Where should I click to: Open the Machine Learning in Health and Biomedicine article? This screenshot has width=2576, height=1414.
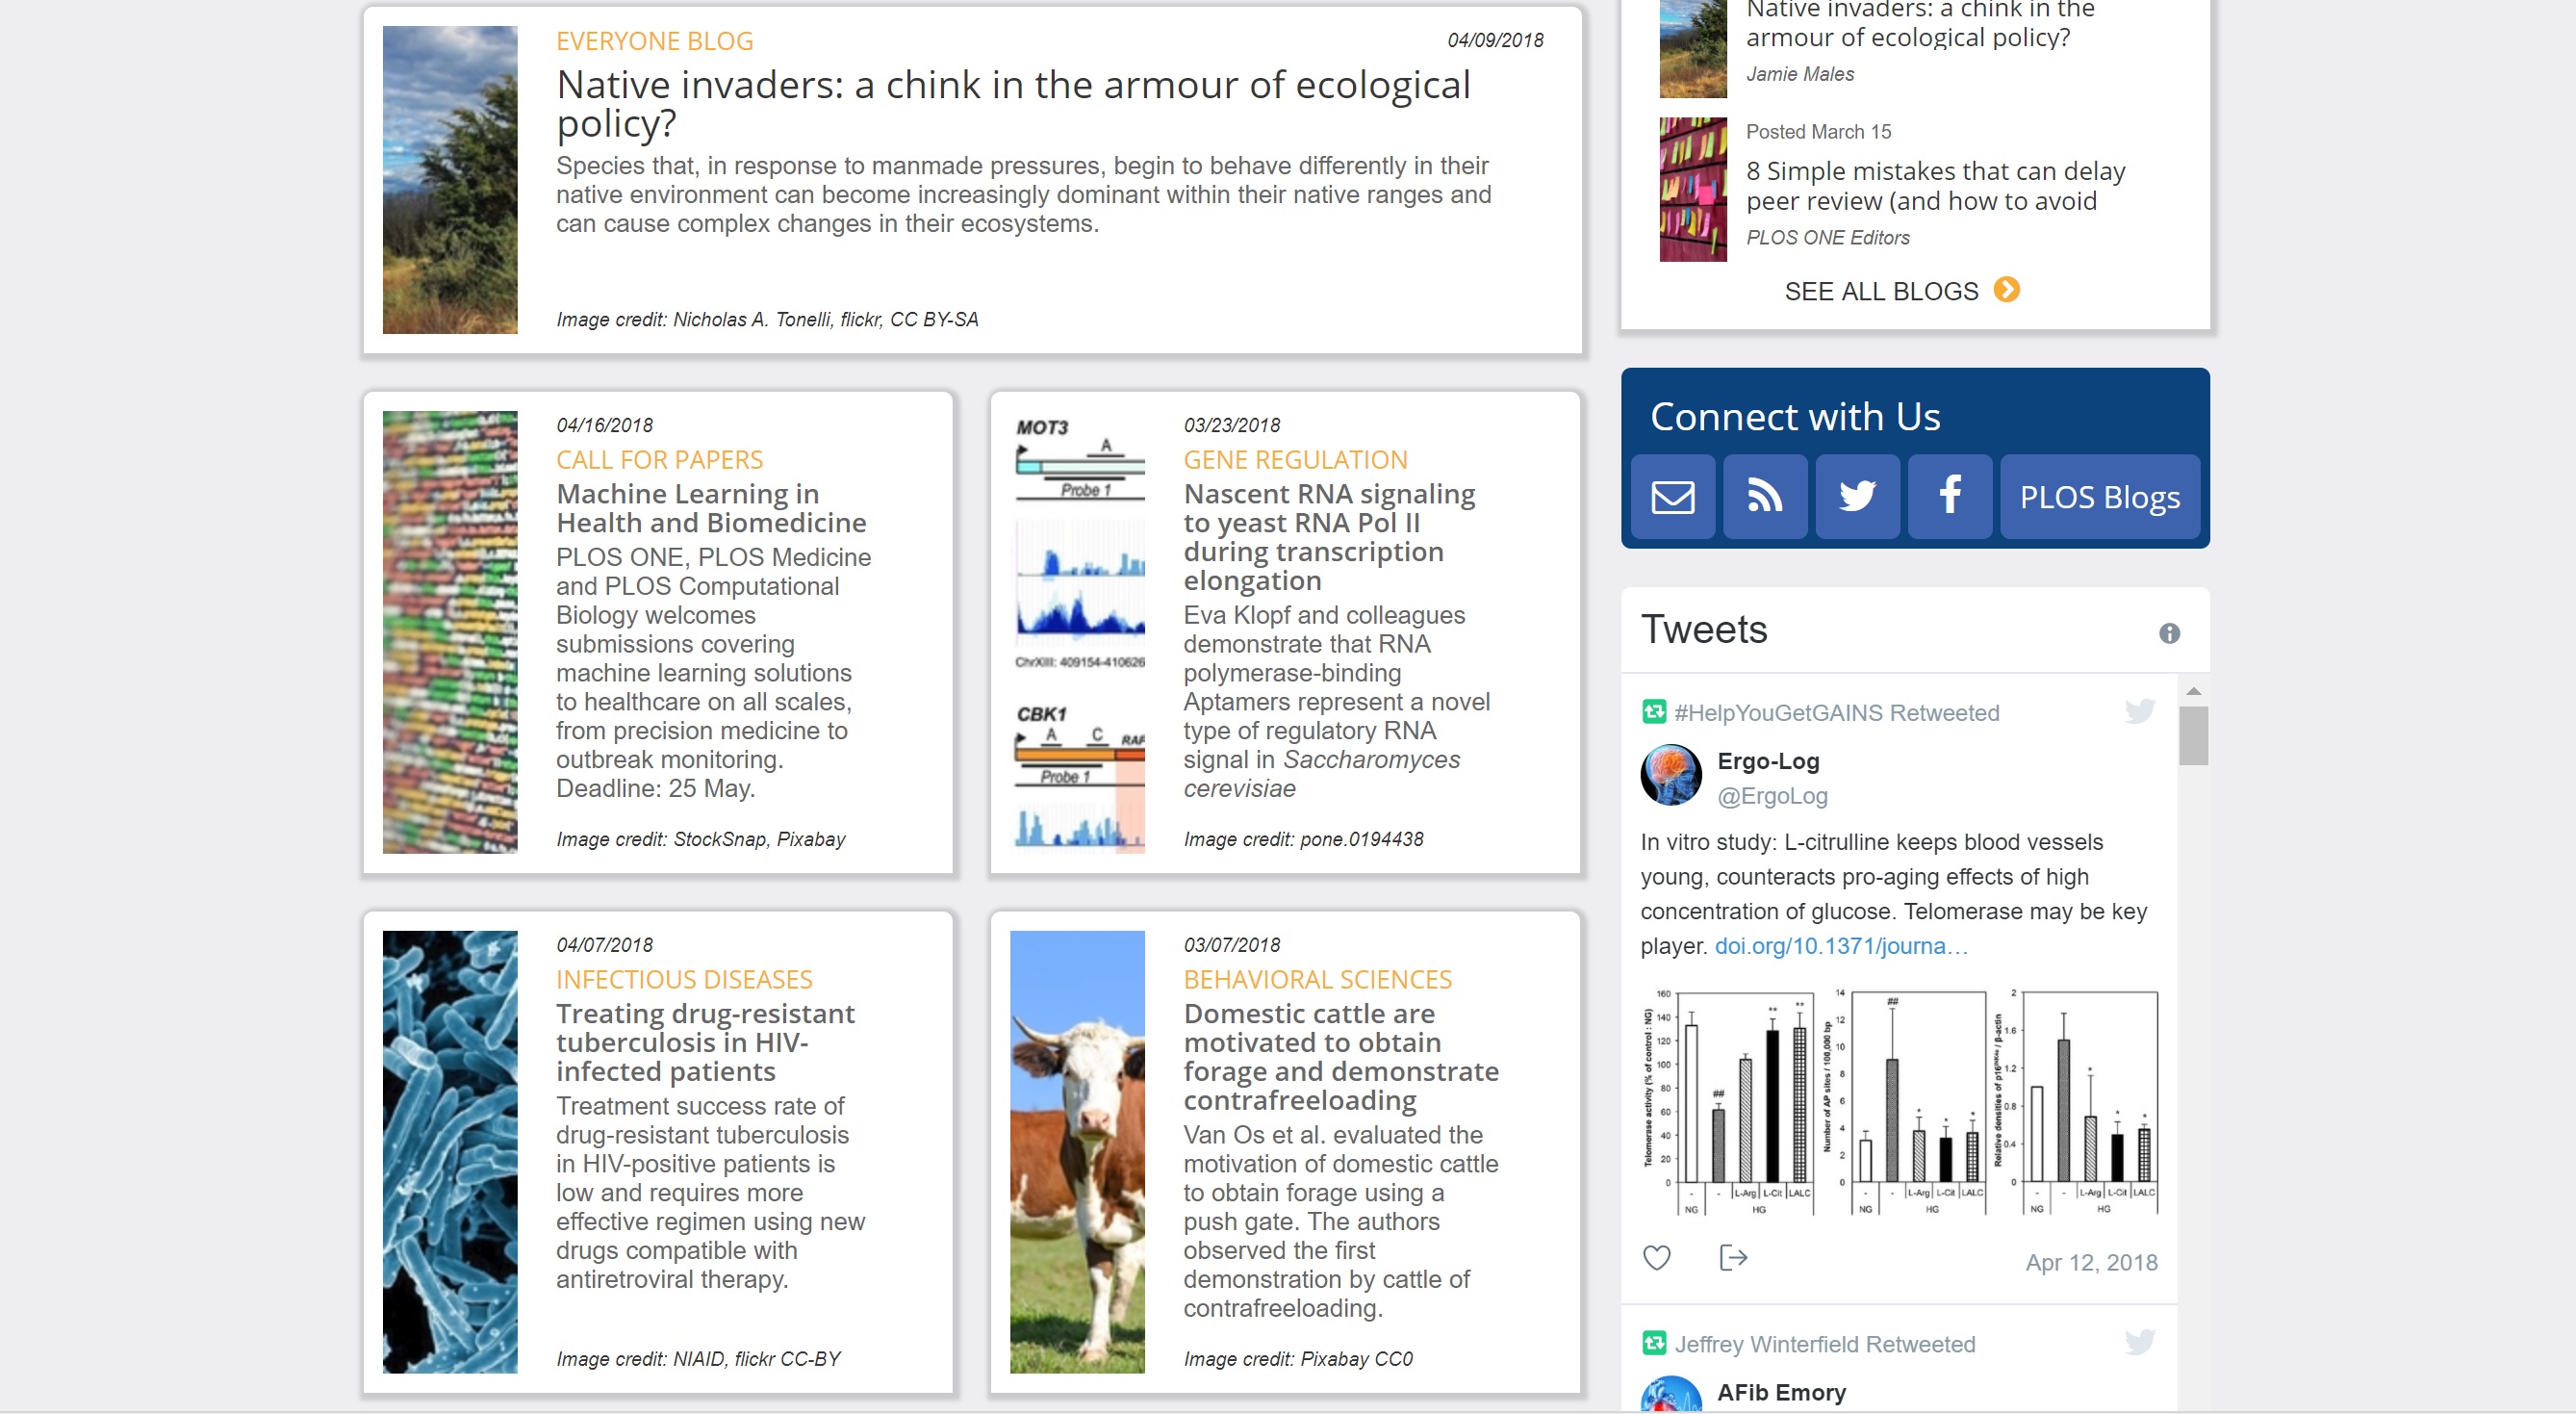(711, 508)
